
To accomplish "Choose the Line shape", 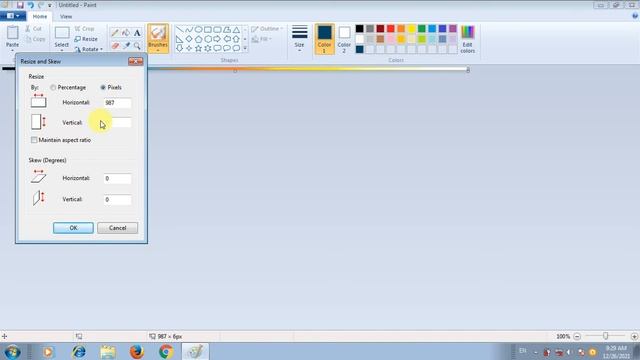I will click(x=179, y=30).
